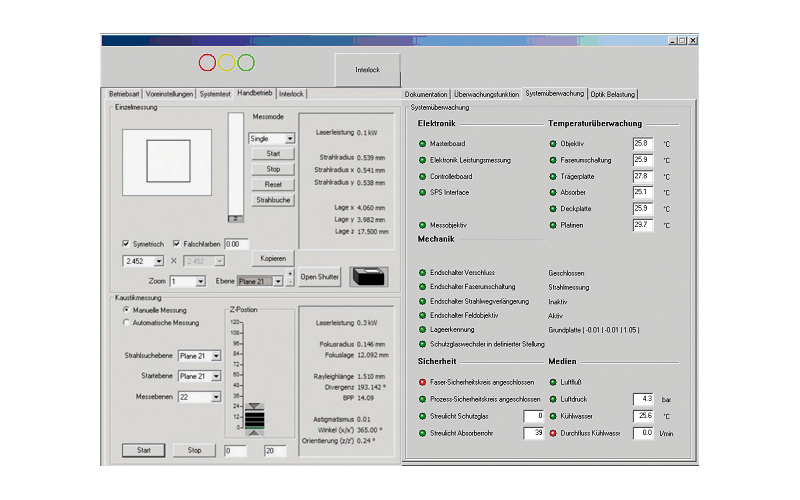Image resolution: width=800 pixels, height=500 pixels.
Task: Click the red Faser-Sicherheitskreis status LED
Action: click(422, 382)
